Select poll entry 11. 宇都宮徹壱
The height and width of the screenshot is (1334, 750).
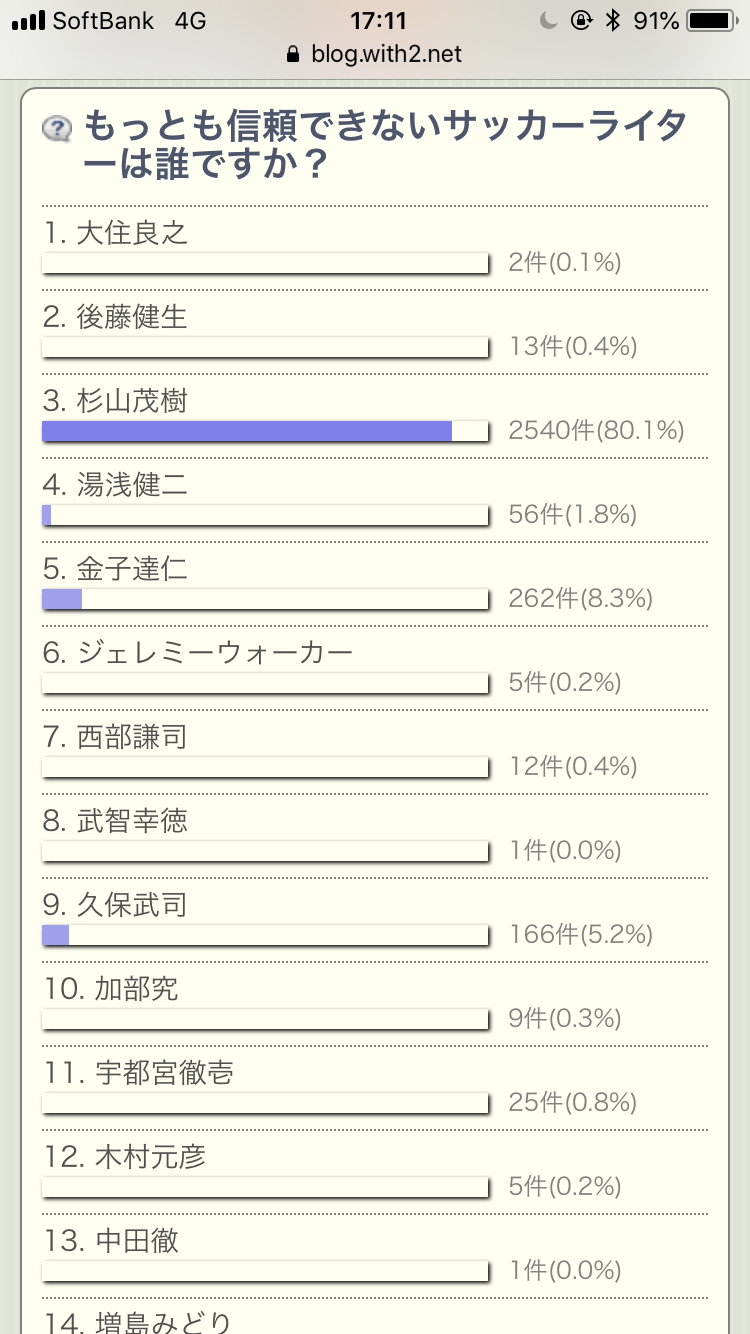point(139,1074)
